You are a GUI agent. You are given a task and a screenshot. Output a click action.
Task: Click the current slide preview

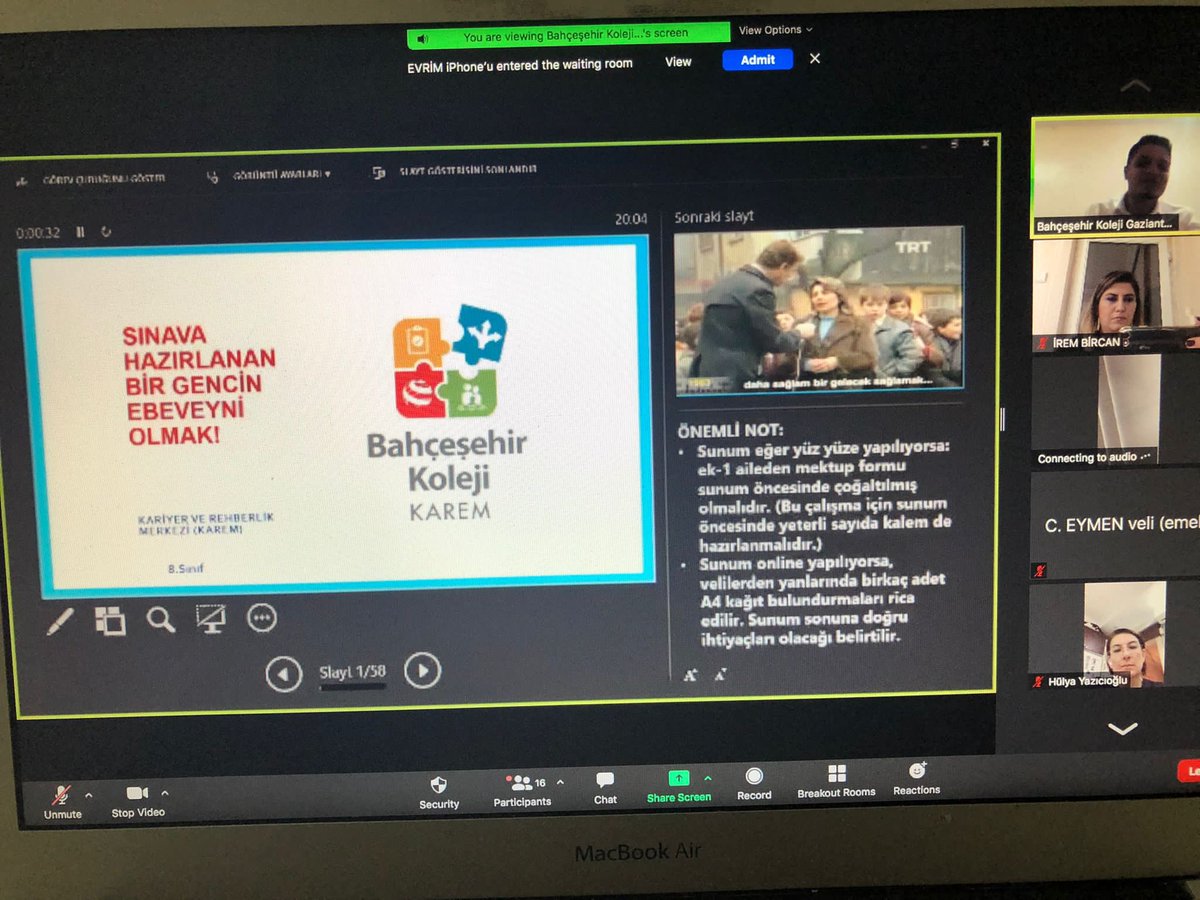tap(335, 415)
